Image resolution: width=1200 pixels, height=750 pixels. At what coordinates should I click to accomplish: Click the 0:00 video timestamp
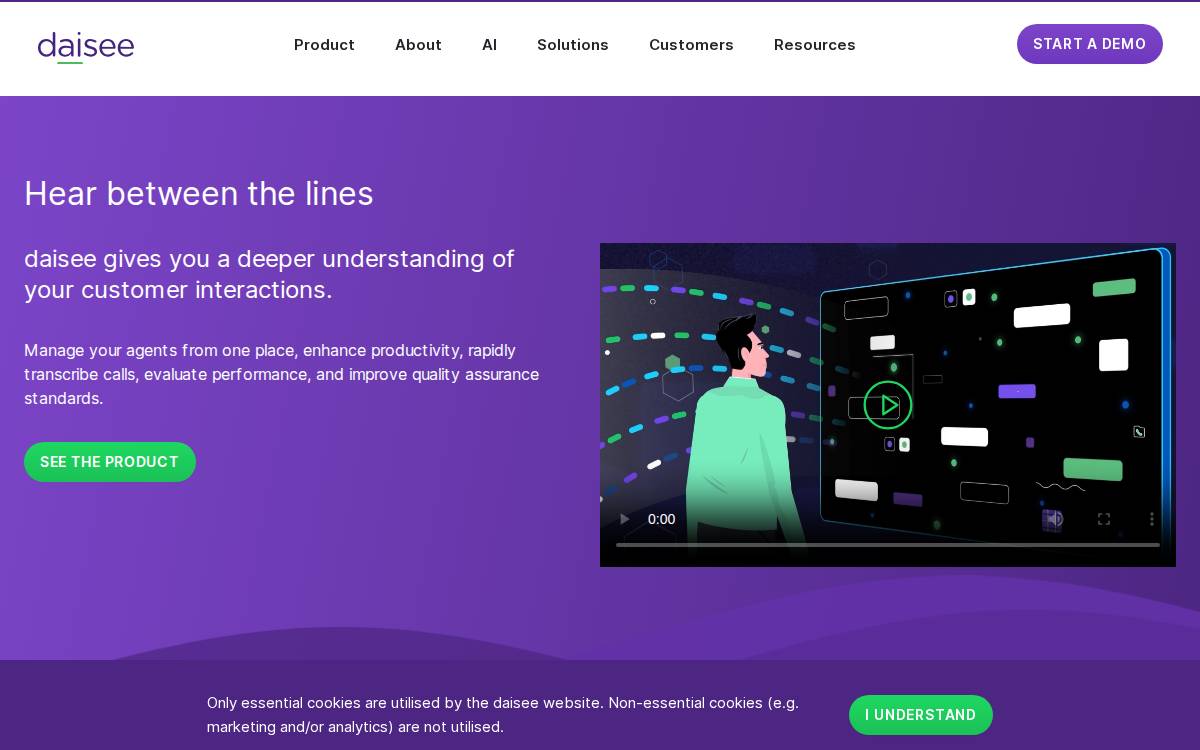[x=661, y=519]
